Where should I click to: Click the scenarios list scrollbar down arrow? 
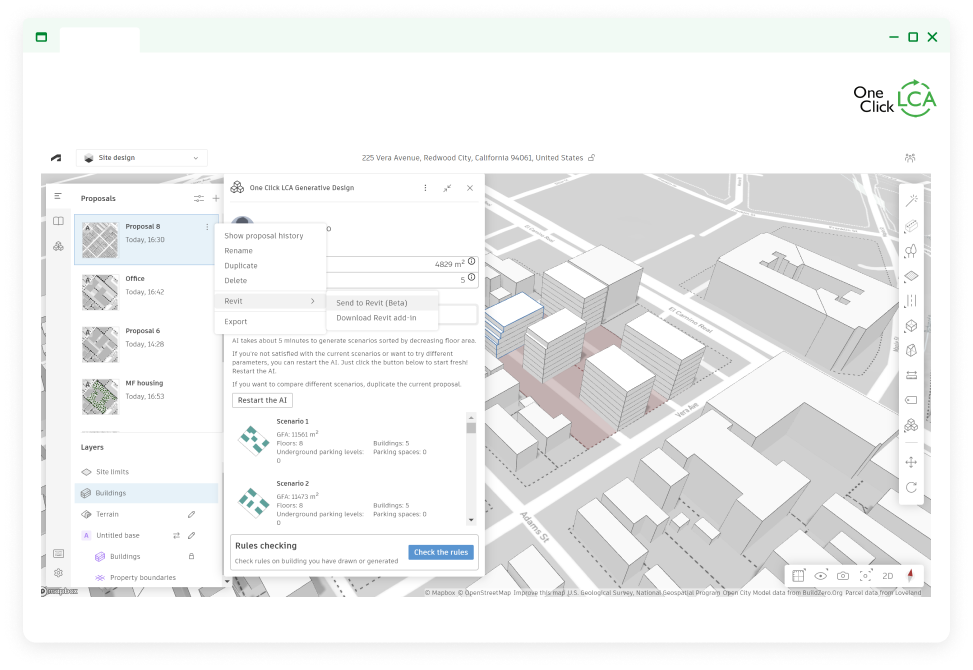(471, 520)
